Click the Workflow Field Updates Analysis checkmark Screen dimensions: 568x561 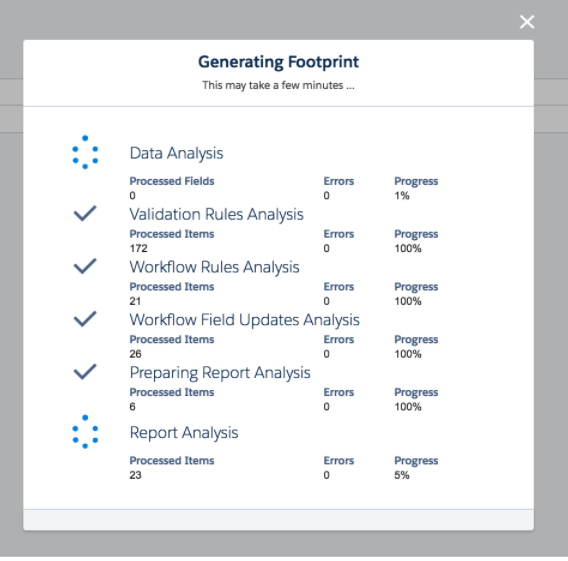coord(85,319)
